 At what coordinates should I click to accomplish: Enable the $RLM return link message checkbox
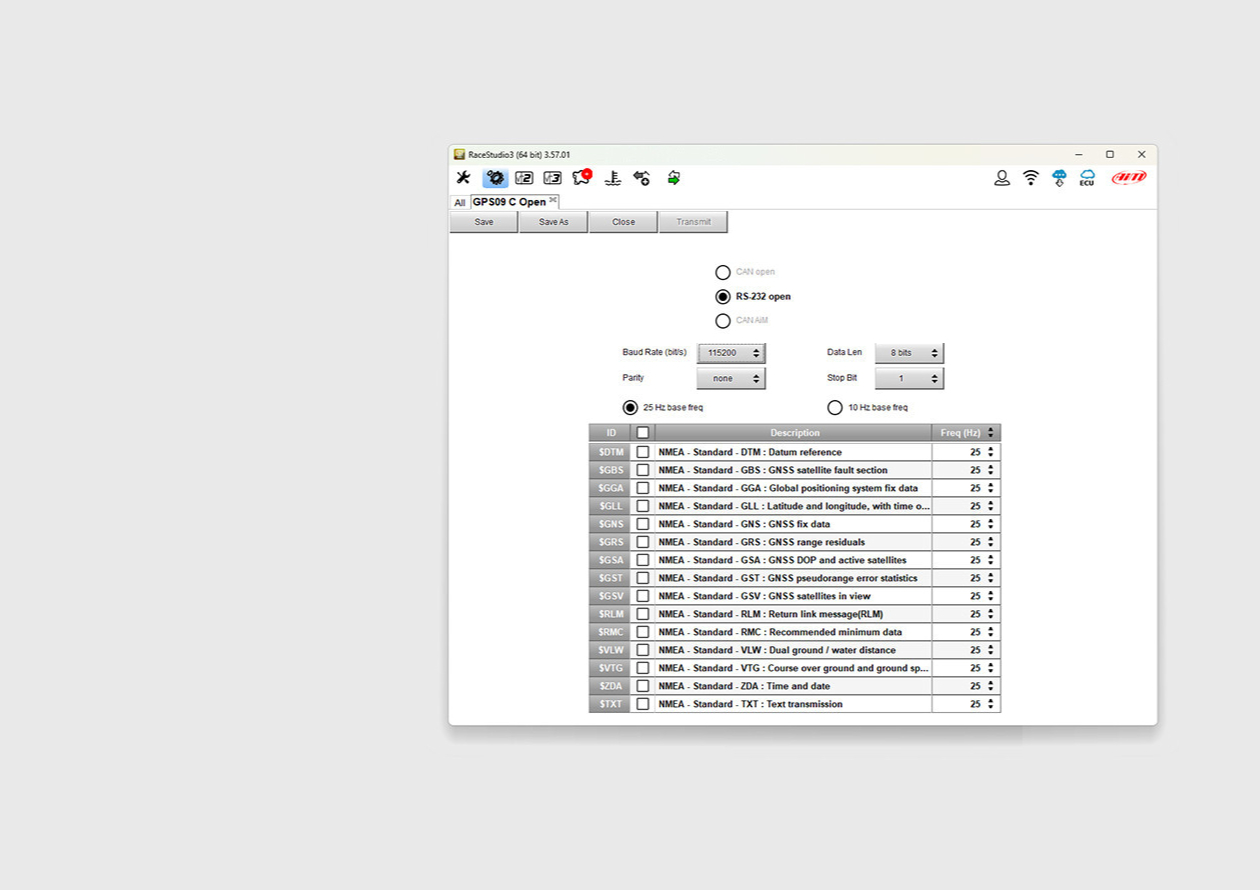[x=643, y=614]
